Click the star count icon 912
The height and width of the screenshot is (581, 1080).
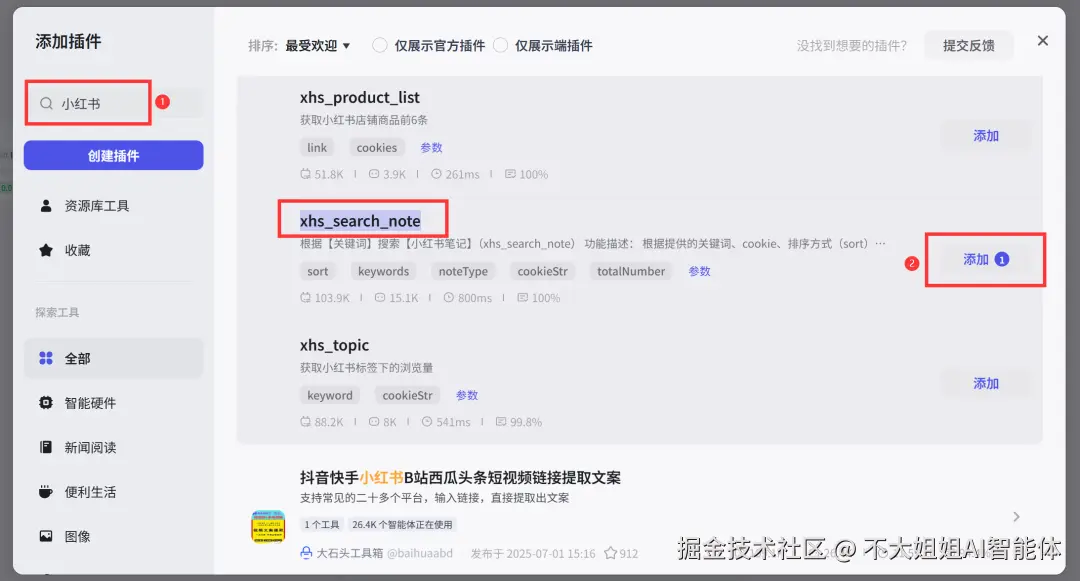(610, 553)
